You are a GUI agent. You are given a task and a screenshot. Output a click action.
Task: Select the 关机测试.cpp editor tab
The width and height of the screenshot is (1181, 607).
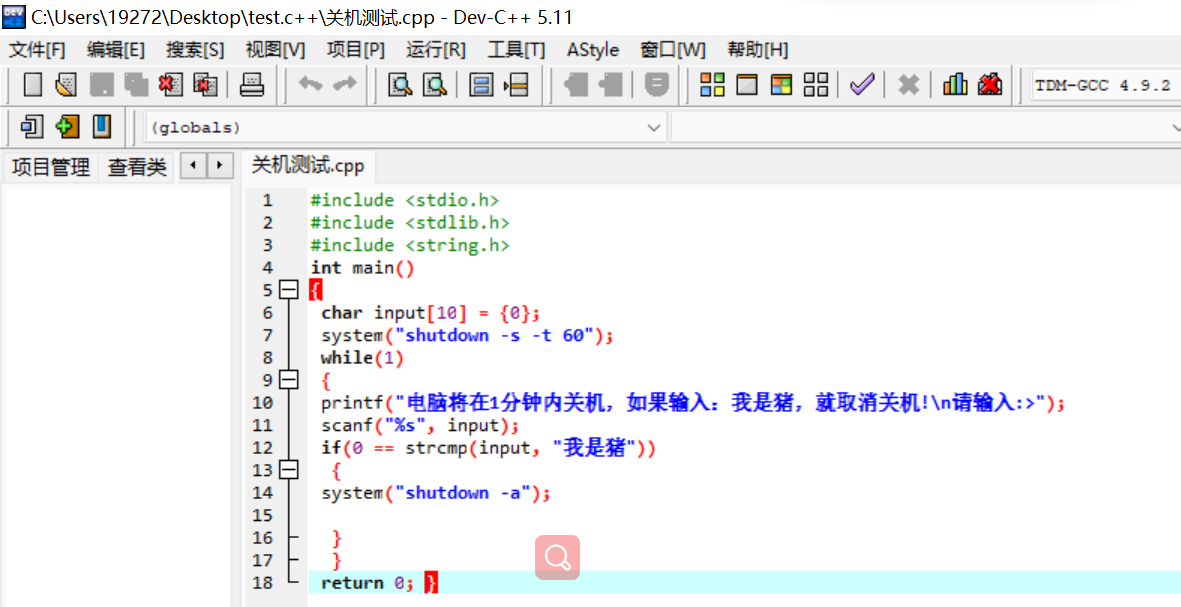coord(305,166)
